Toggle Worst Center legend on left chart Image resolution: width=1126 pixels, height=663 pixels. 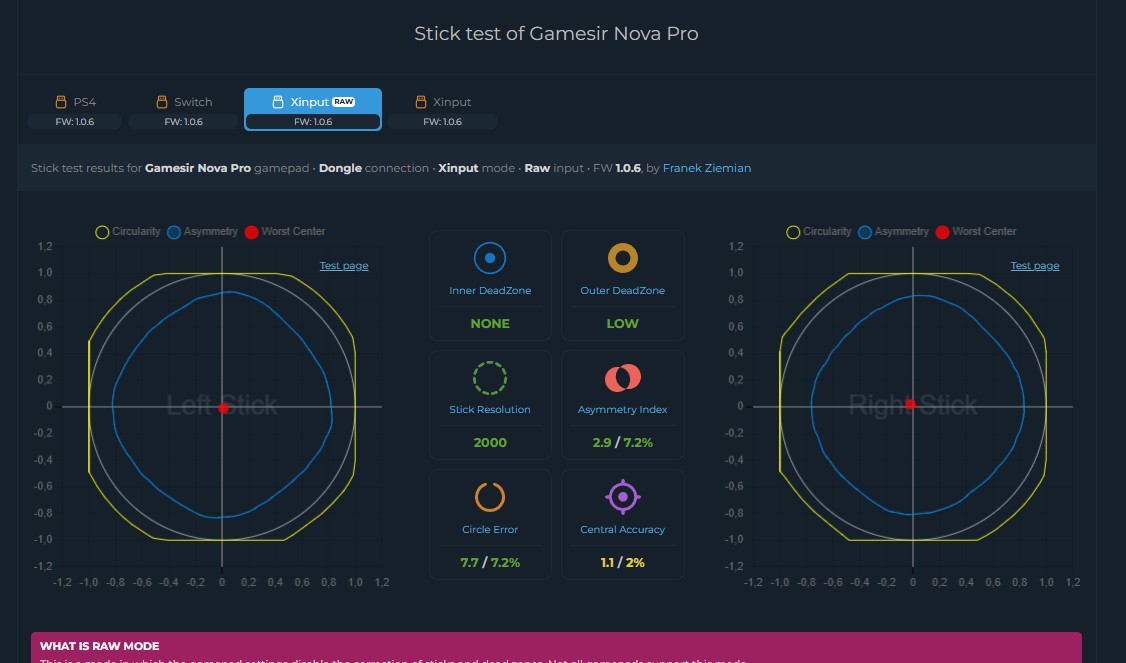point(285,231)
